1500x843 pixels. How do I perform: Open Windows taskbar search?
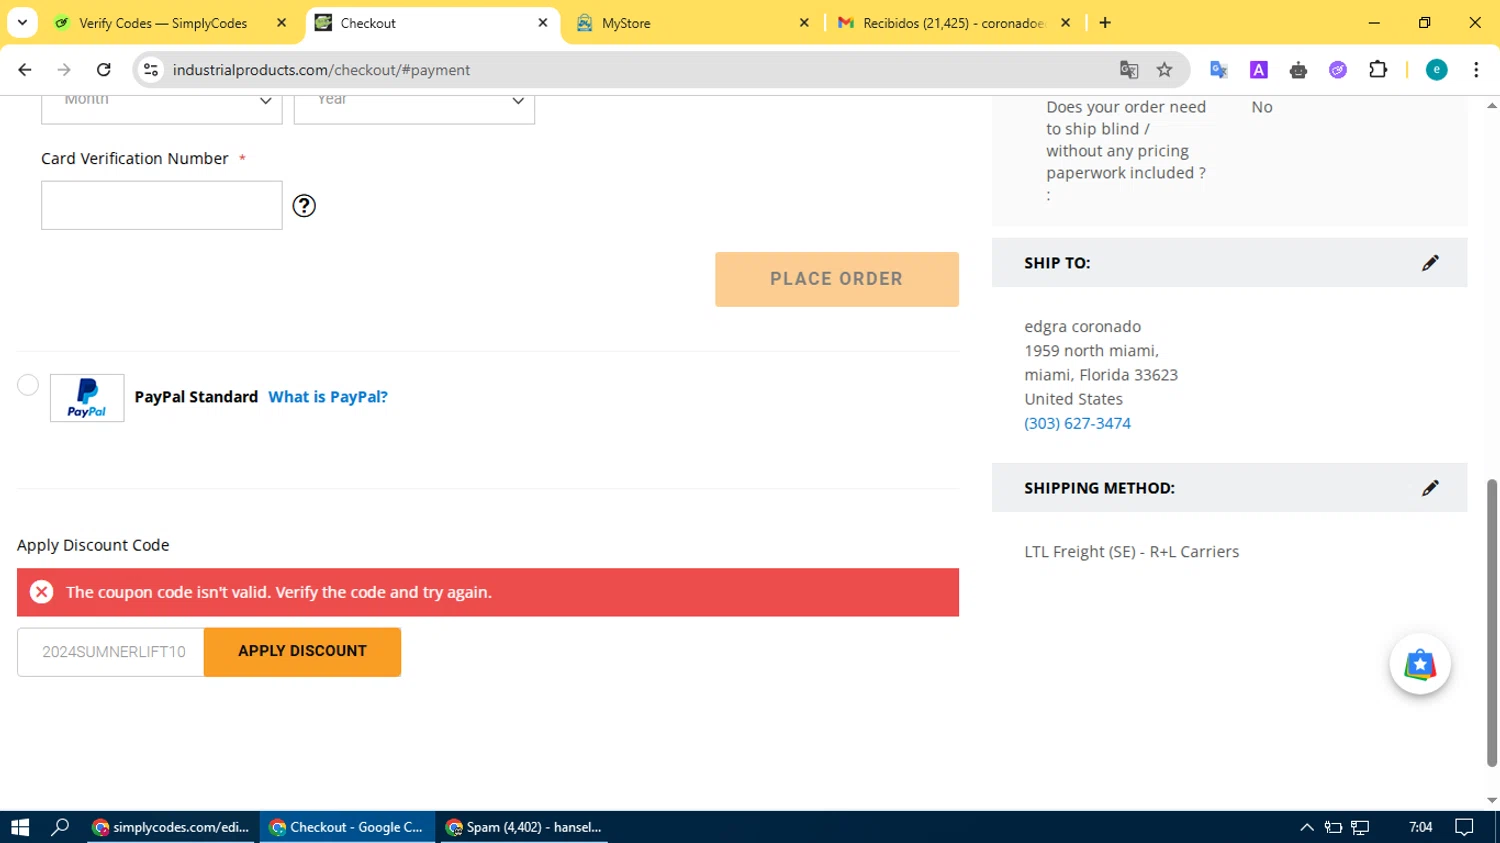click(60, 827)
